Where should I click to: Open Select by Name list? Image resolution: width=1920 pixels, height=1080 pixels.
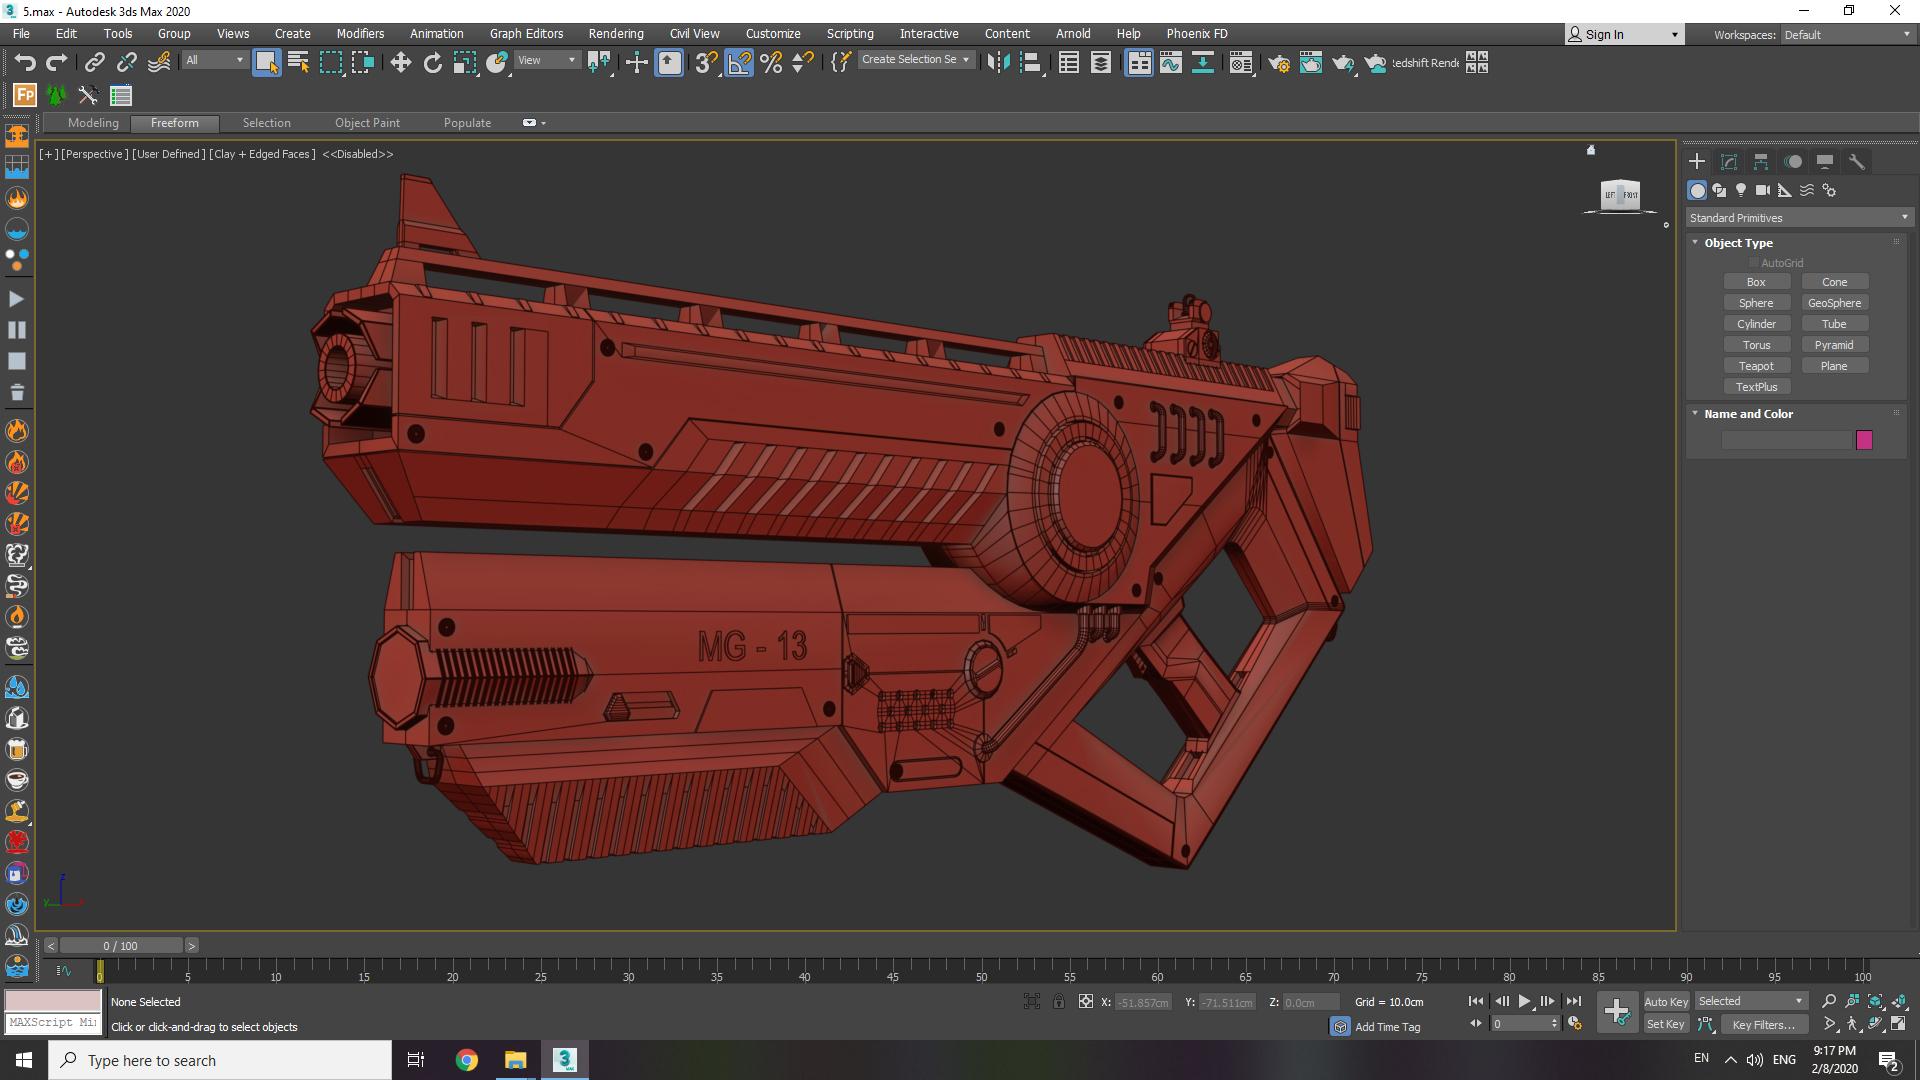point(298,62)
